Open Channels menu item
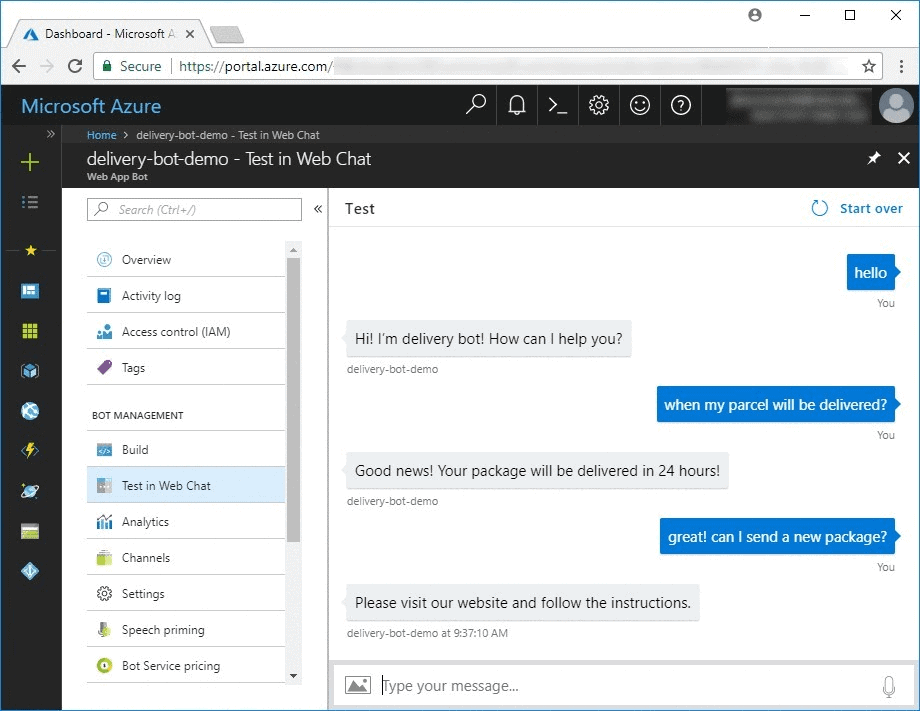Viewport: 920px width, 711px height. pos(186,557)
